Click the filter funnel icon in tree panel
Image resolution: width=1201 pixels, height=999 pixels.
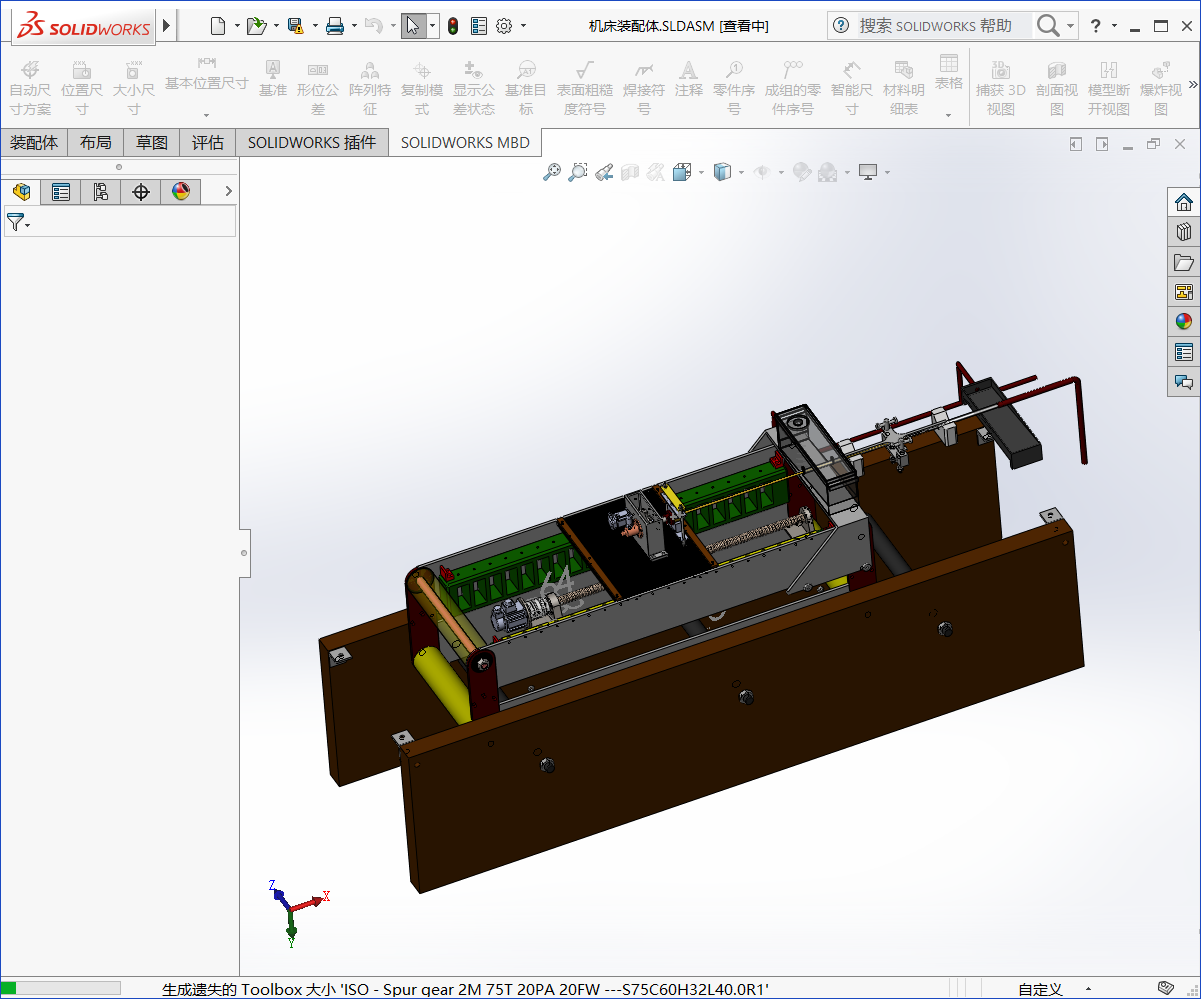tap(15, 222)
